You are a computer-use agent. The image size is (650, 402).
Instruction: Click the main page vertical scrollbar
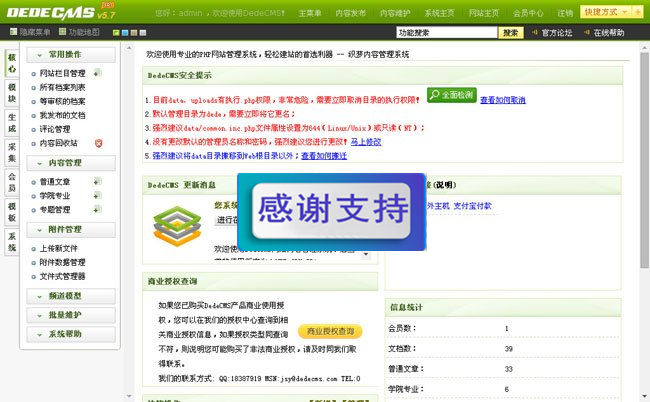644,160
